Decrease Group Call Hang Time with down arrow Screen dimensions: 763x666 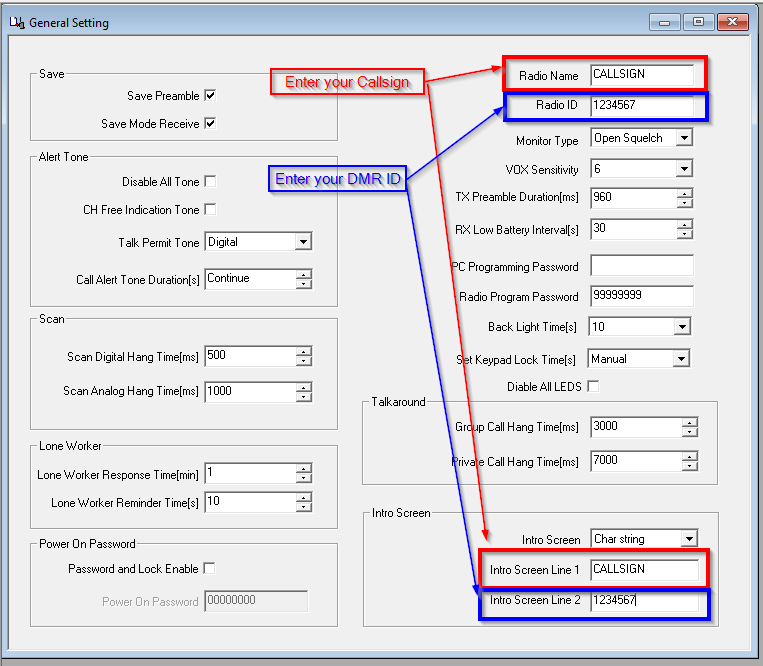tap(690, 432)
